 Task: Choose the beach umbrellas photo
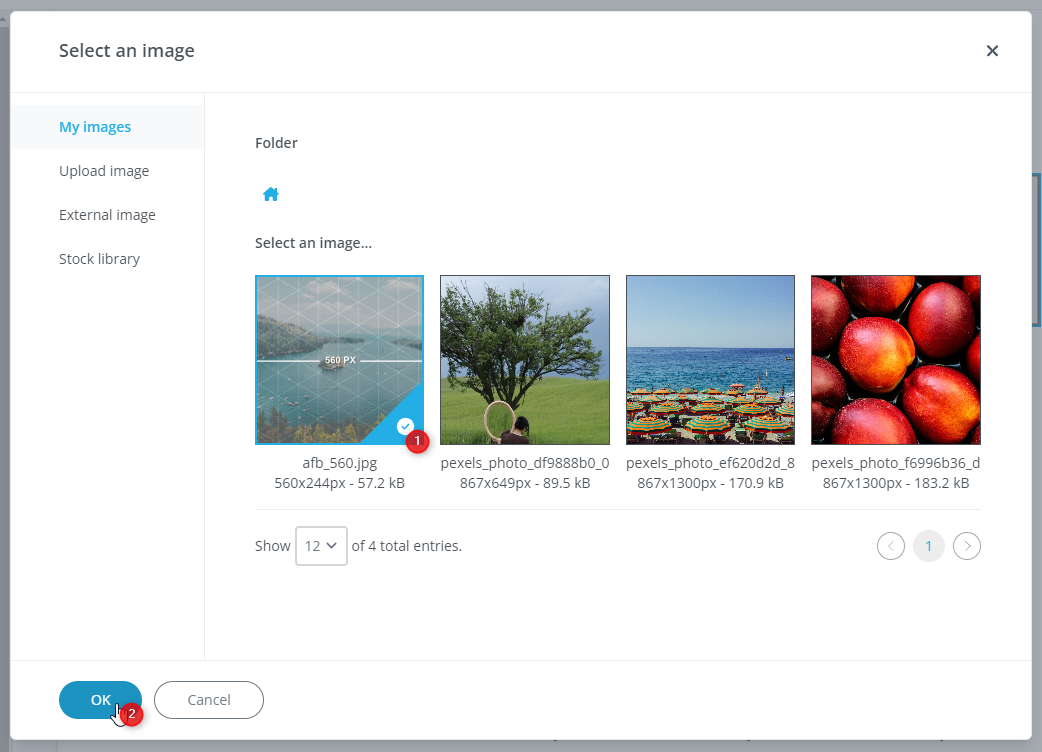tap(710, 360)
